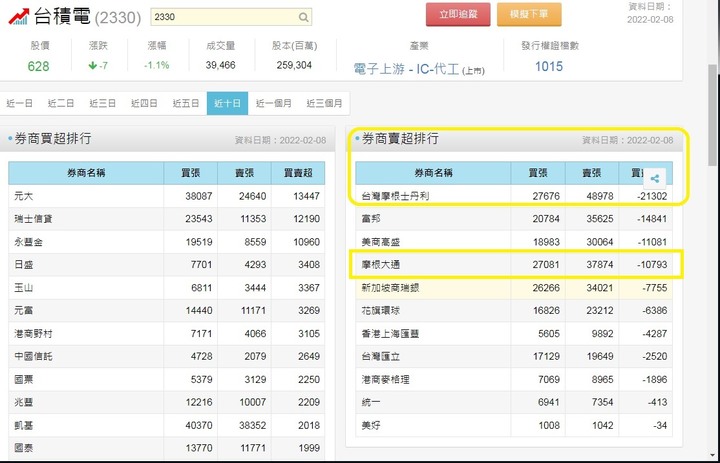
Task: Click 券商名稱 header in buy ranking table
Action: (x=86, y=173)
